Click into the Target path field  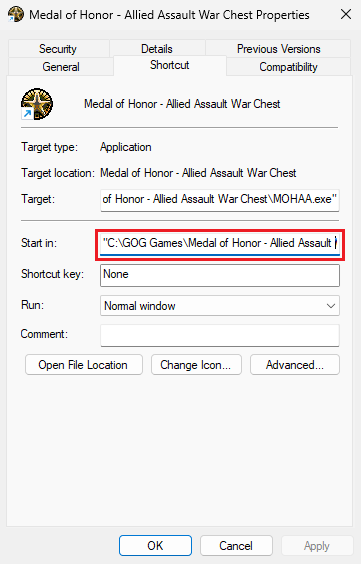220,200
